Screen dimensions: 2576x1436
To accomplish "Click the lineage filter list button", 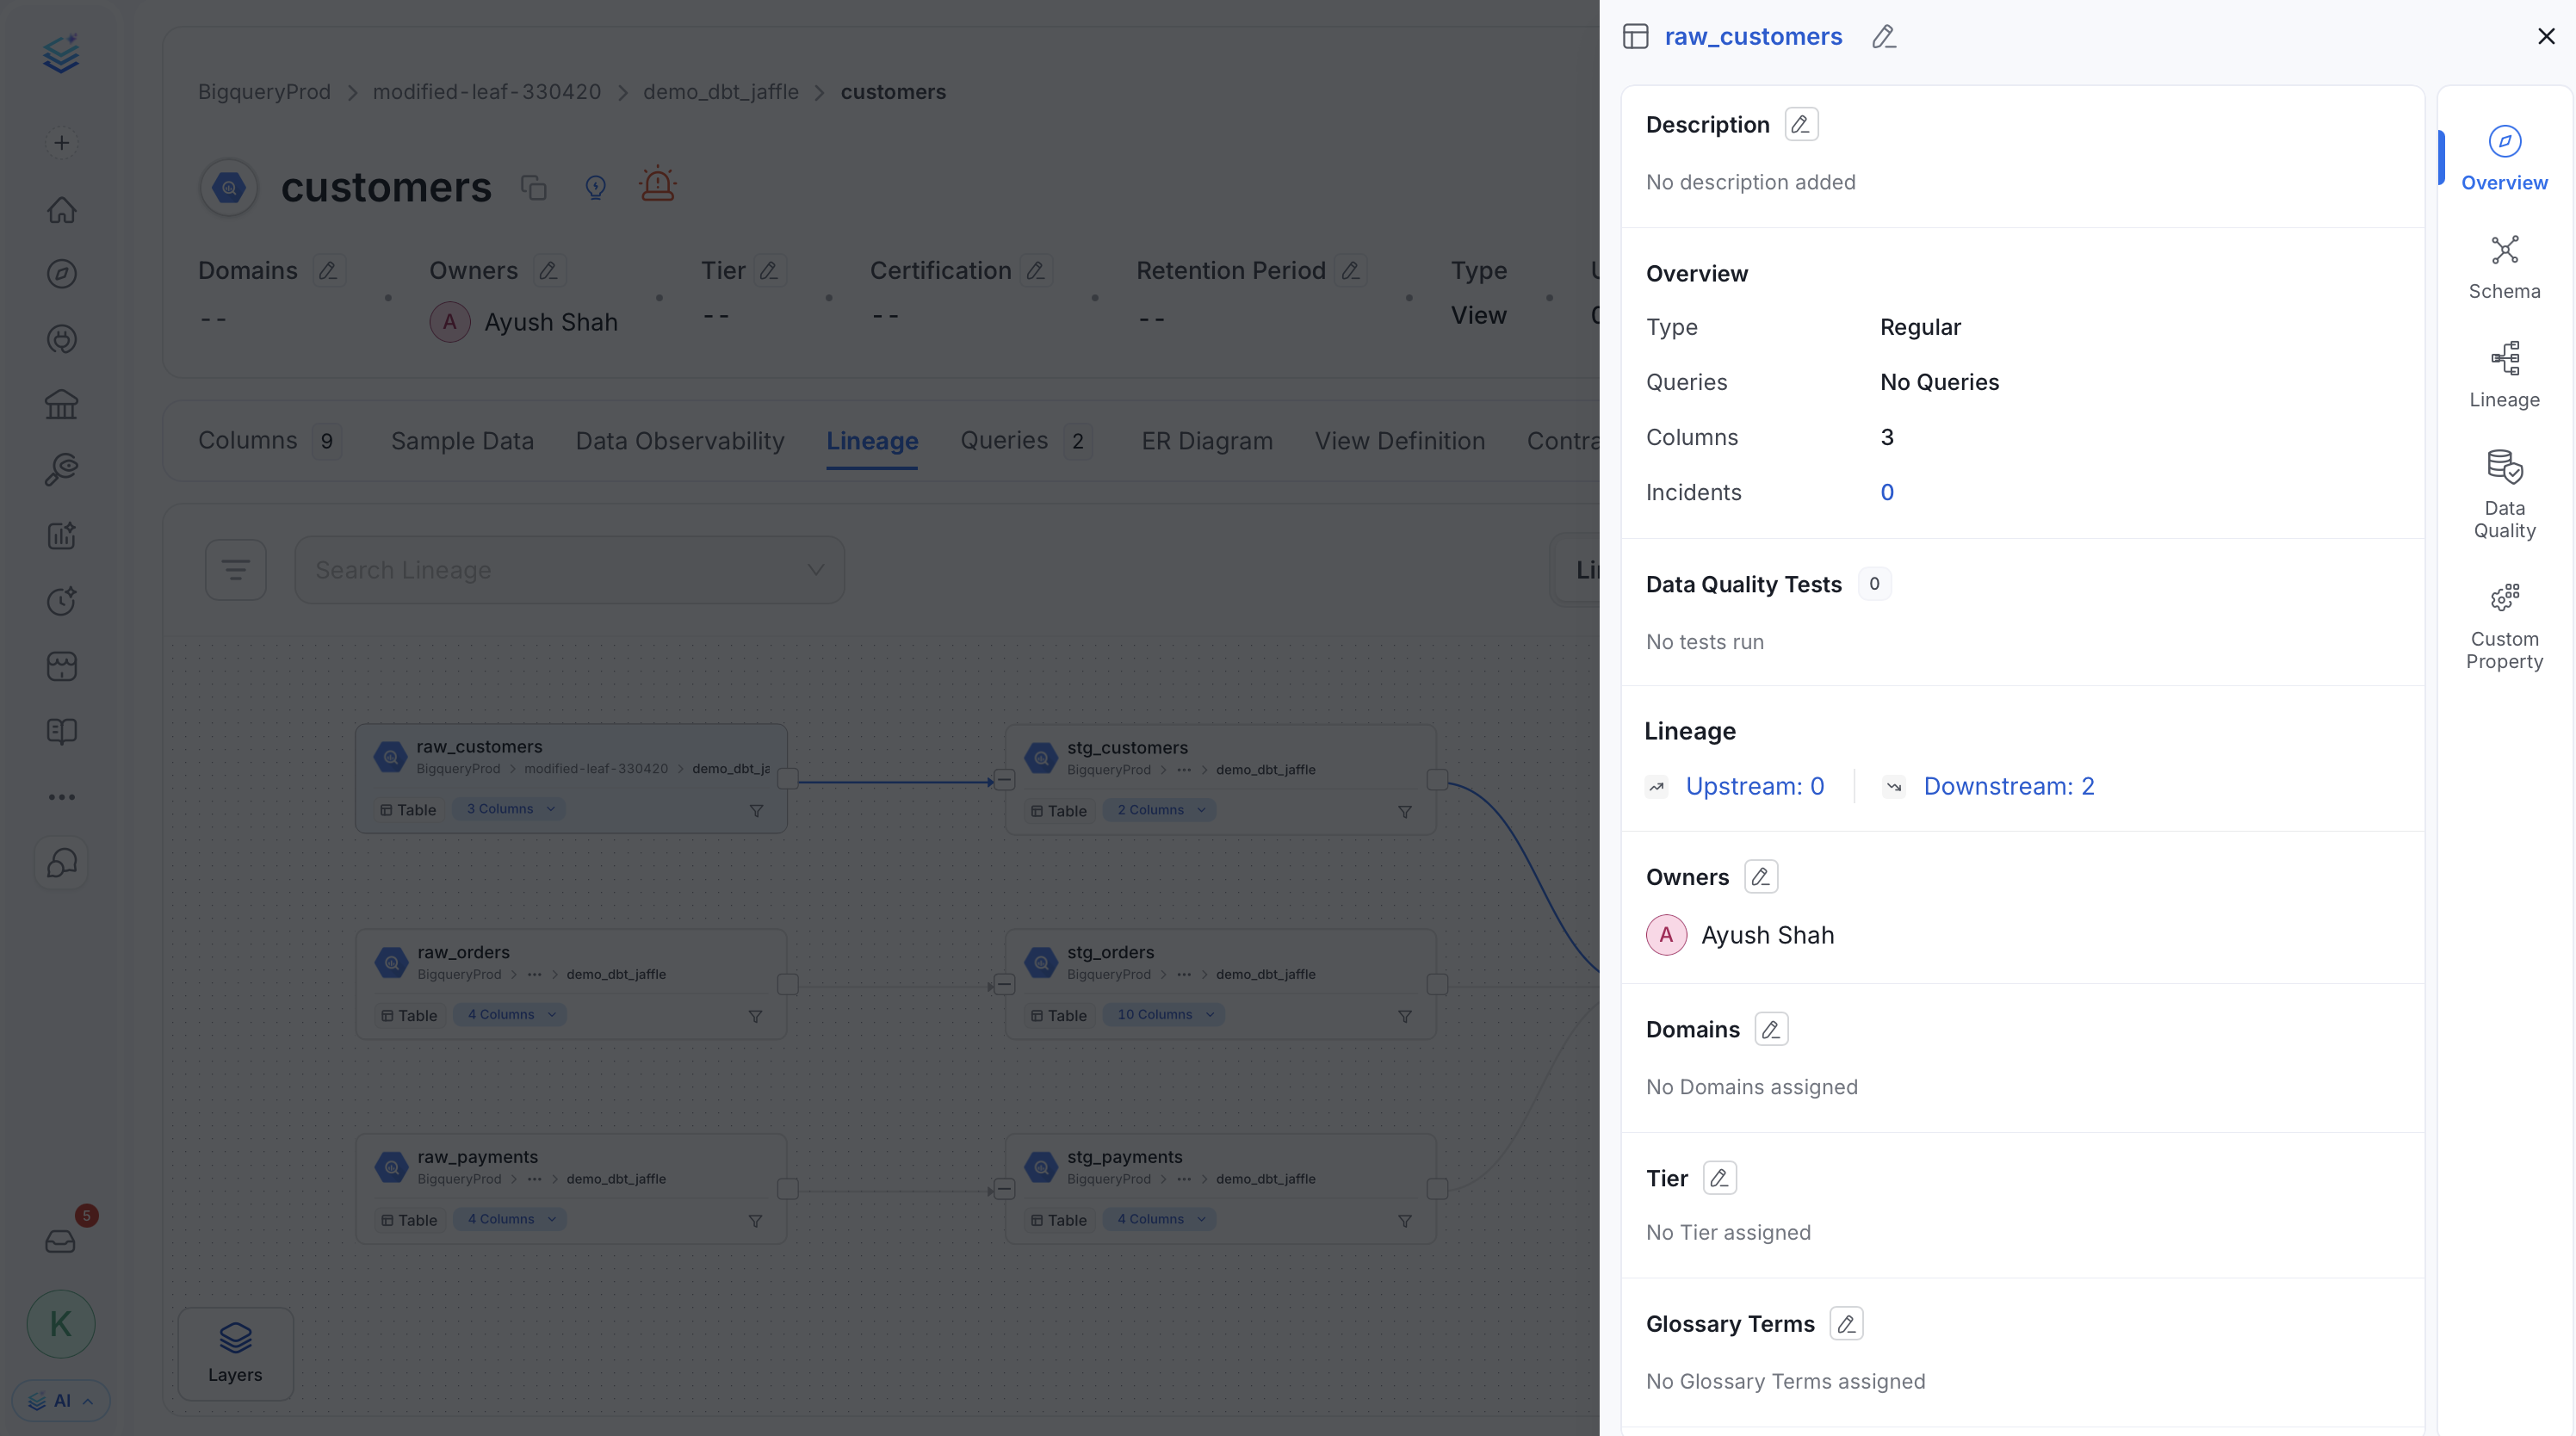I will [x=235, y=570].
